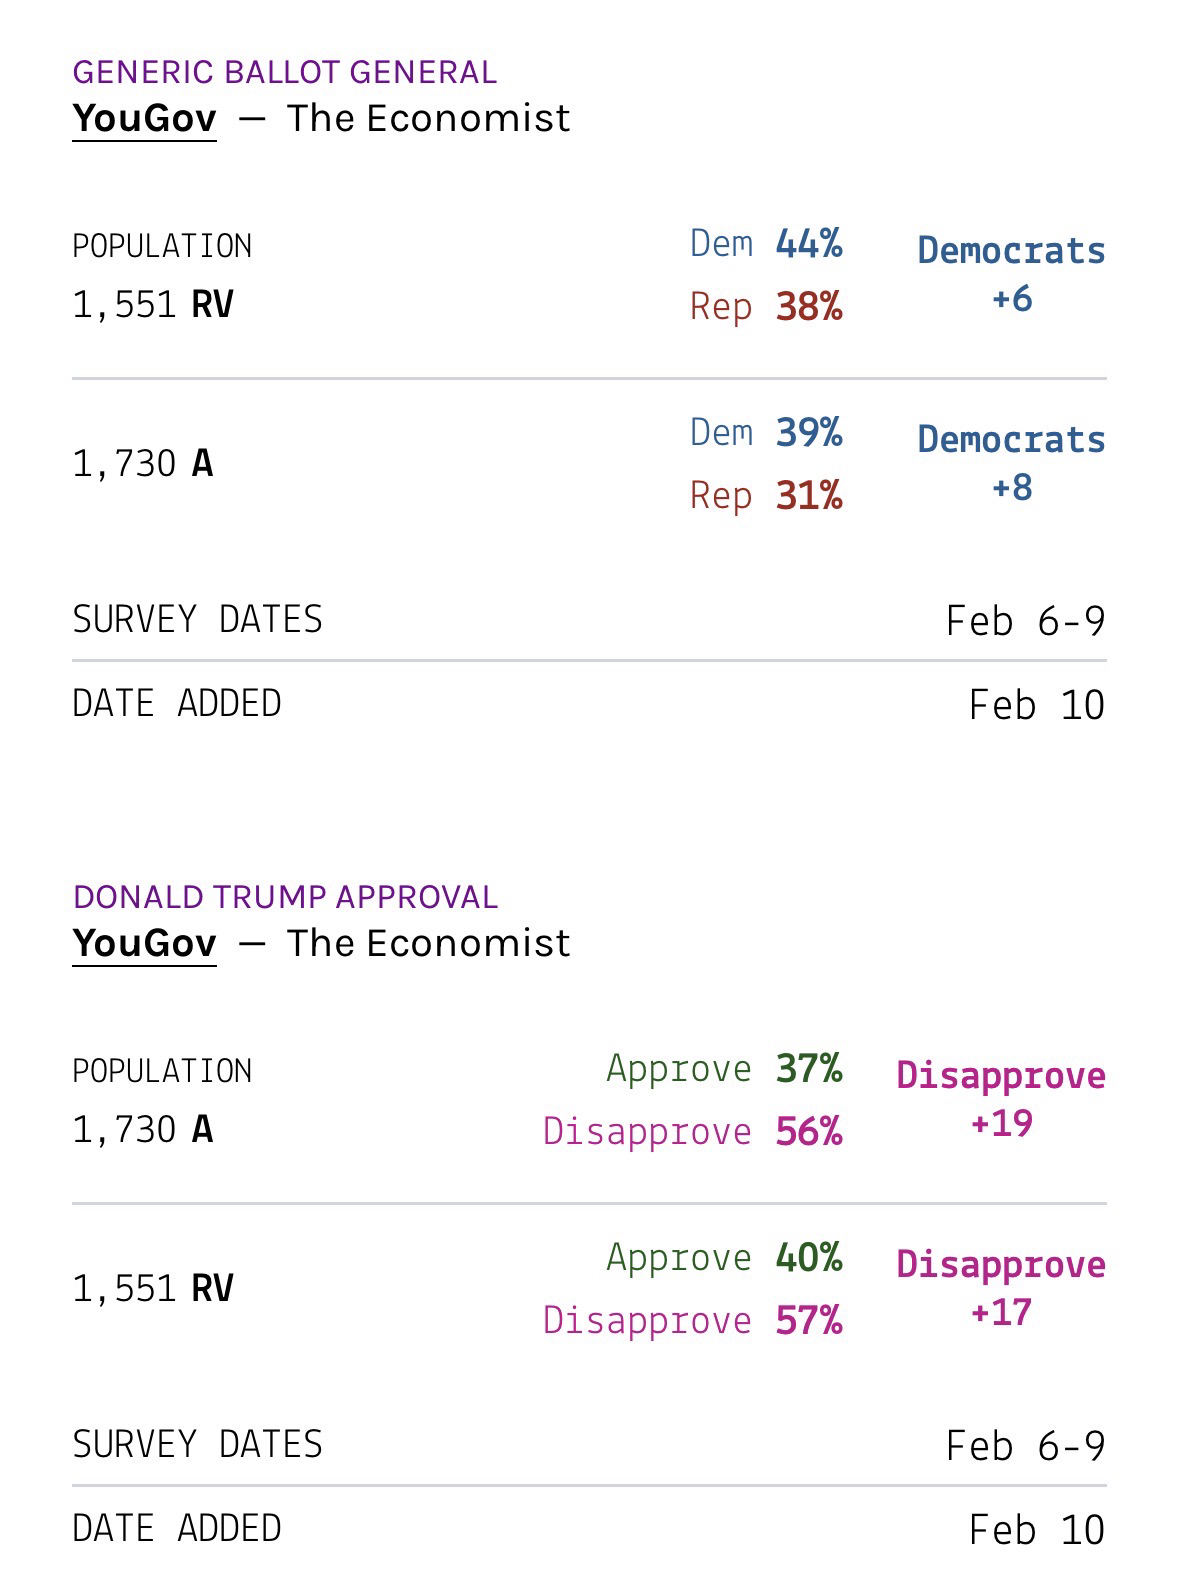
Task: Click The Economist sponsor under Generic Ballot General
Action: 428,118
